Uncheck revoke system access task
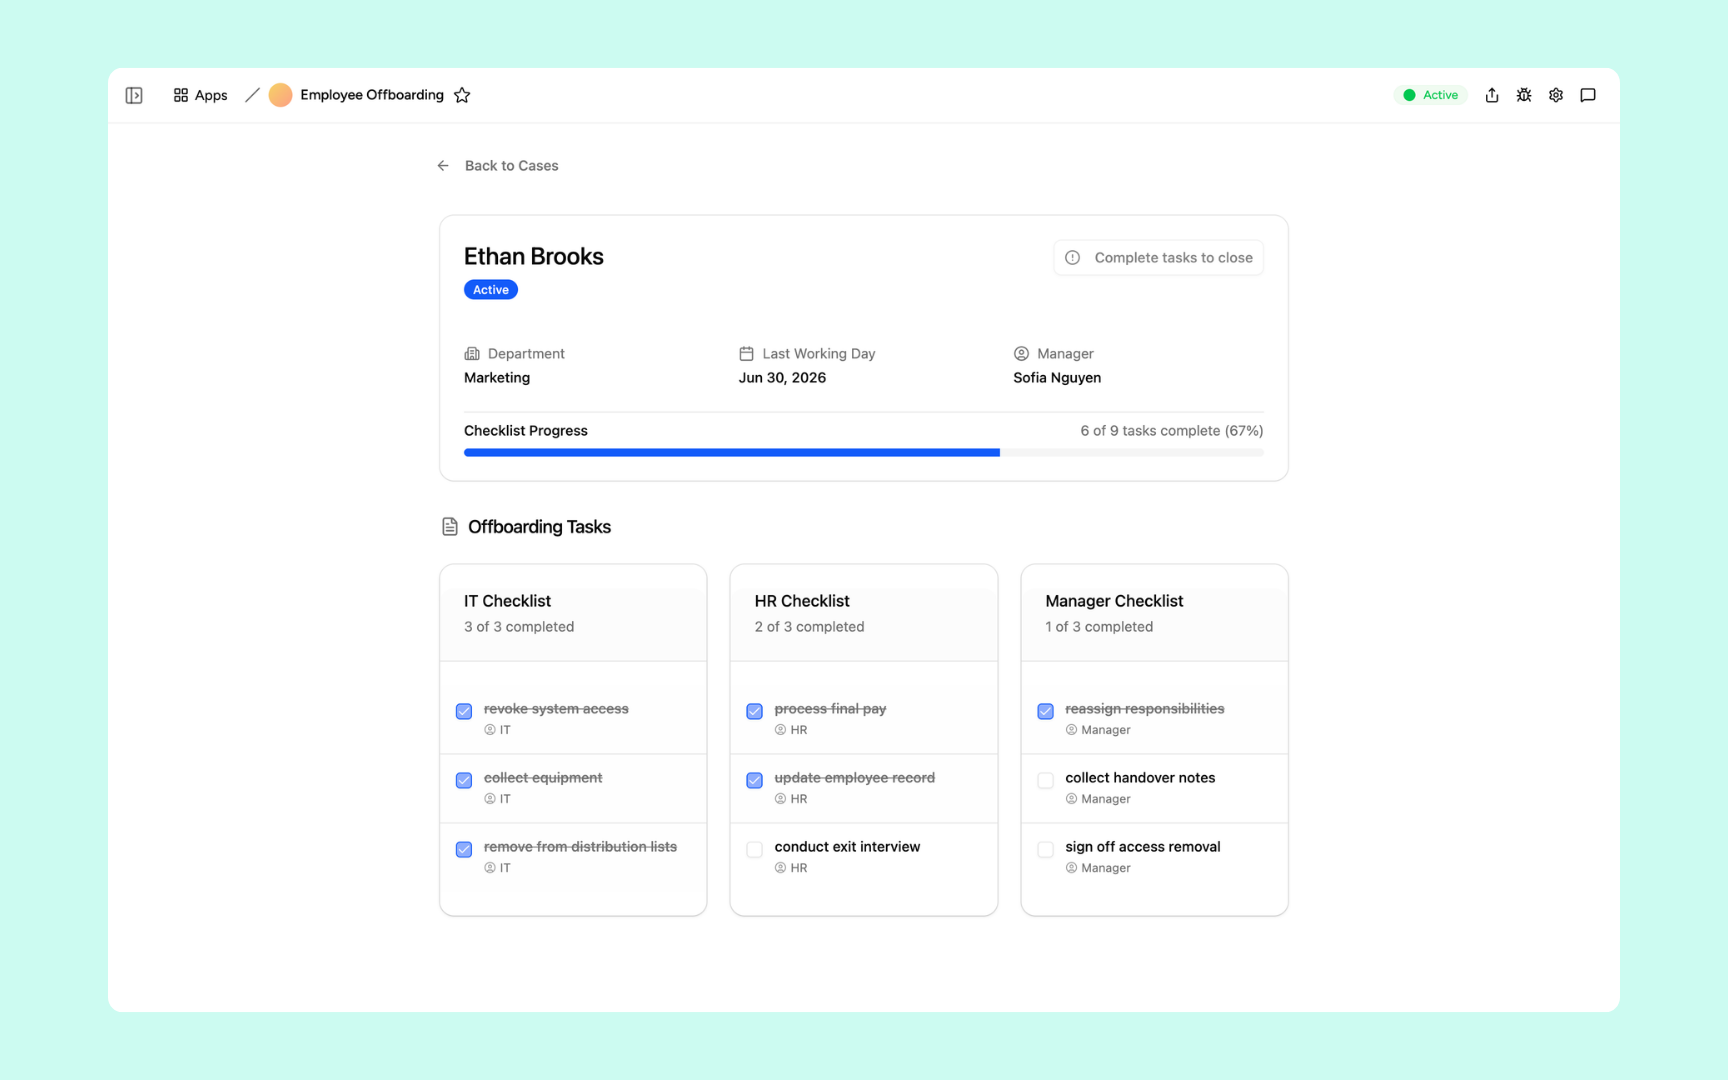This screenshot has width=1728, height=1080. coord(464,711)
